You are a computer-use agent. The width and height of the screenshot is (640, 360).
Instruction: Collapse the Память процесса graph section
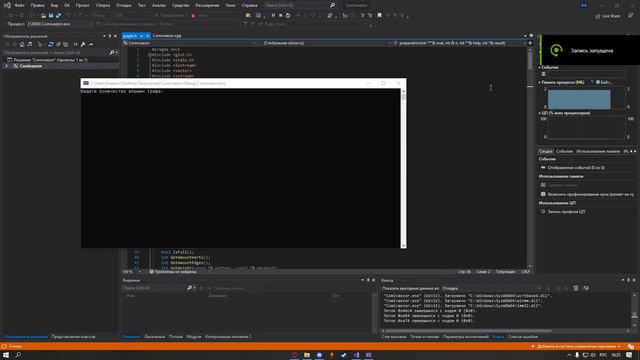[x=539, y=82]
